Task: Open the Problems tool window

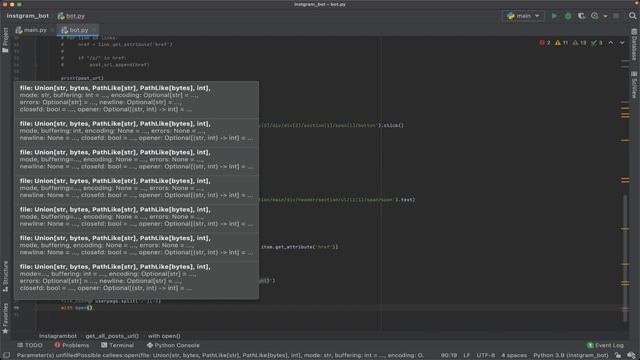Action: pyautogui.click(x=72, y=345)
